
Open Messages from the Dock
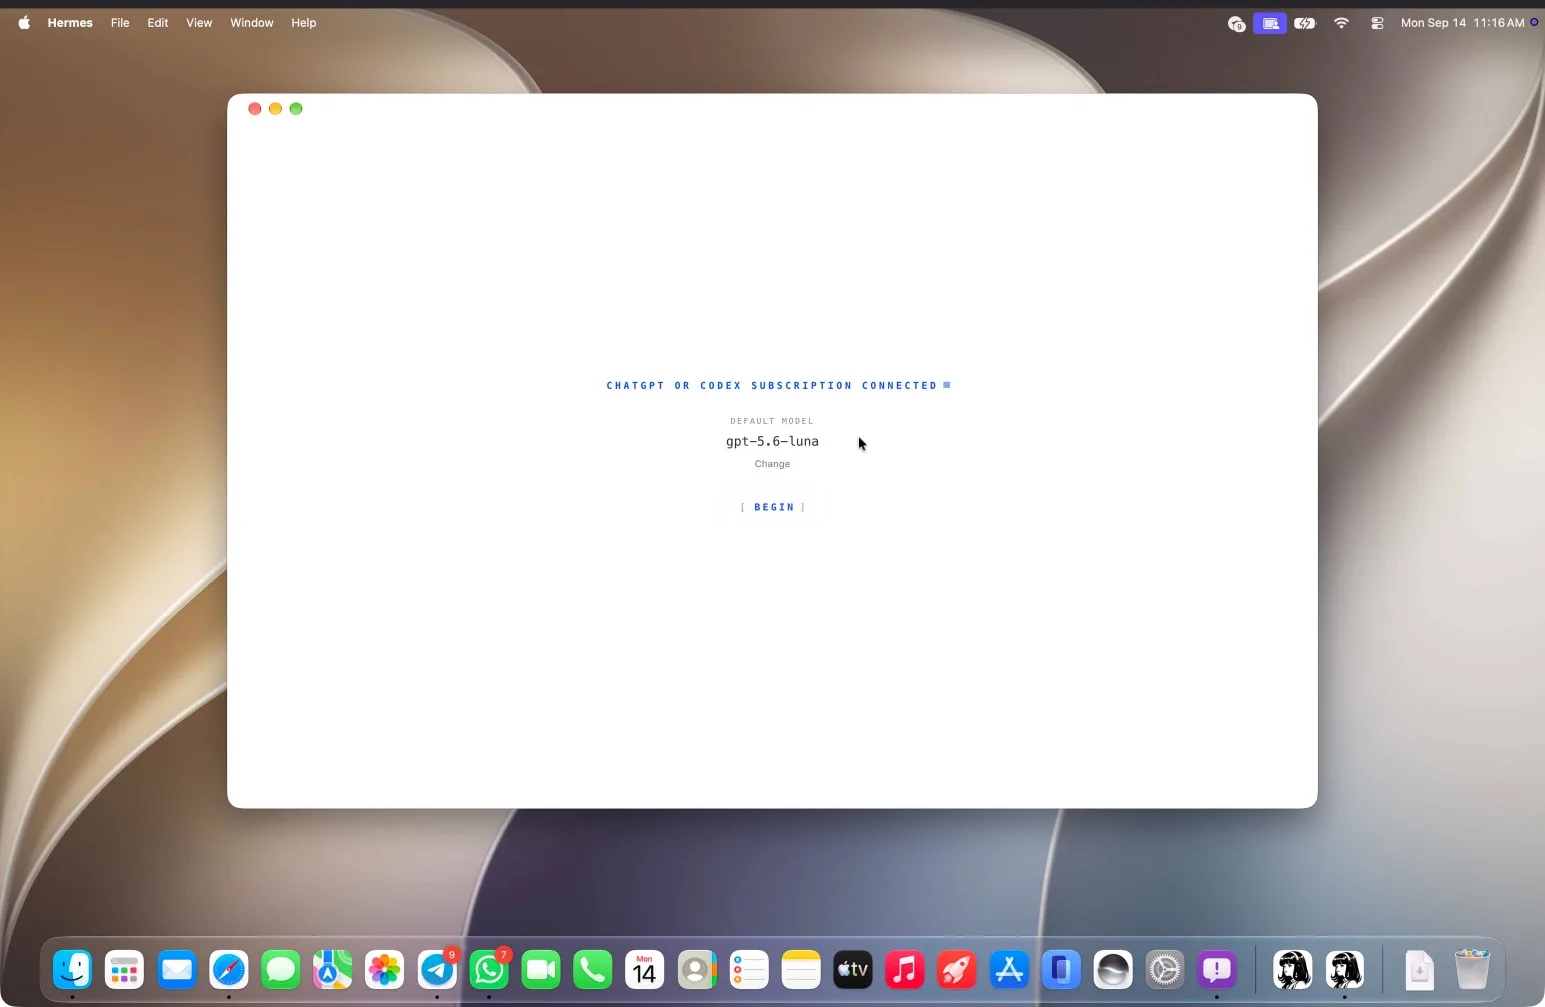(280, 969)
